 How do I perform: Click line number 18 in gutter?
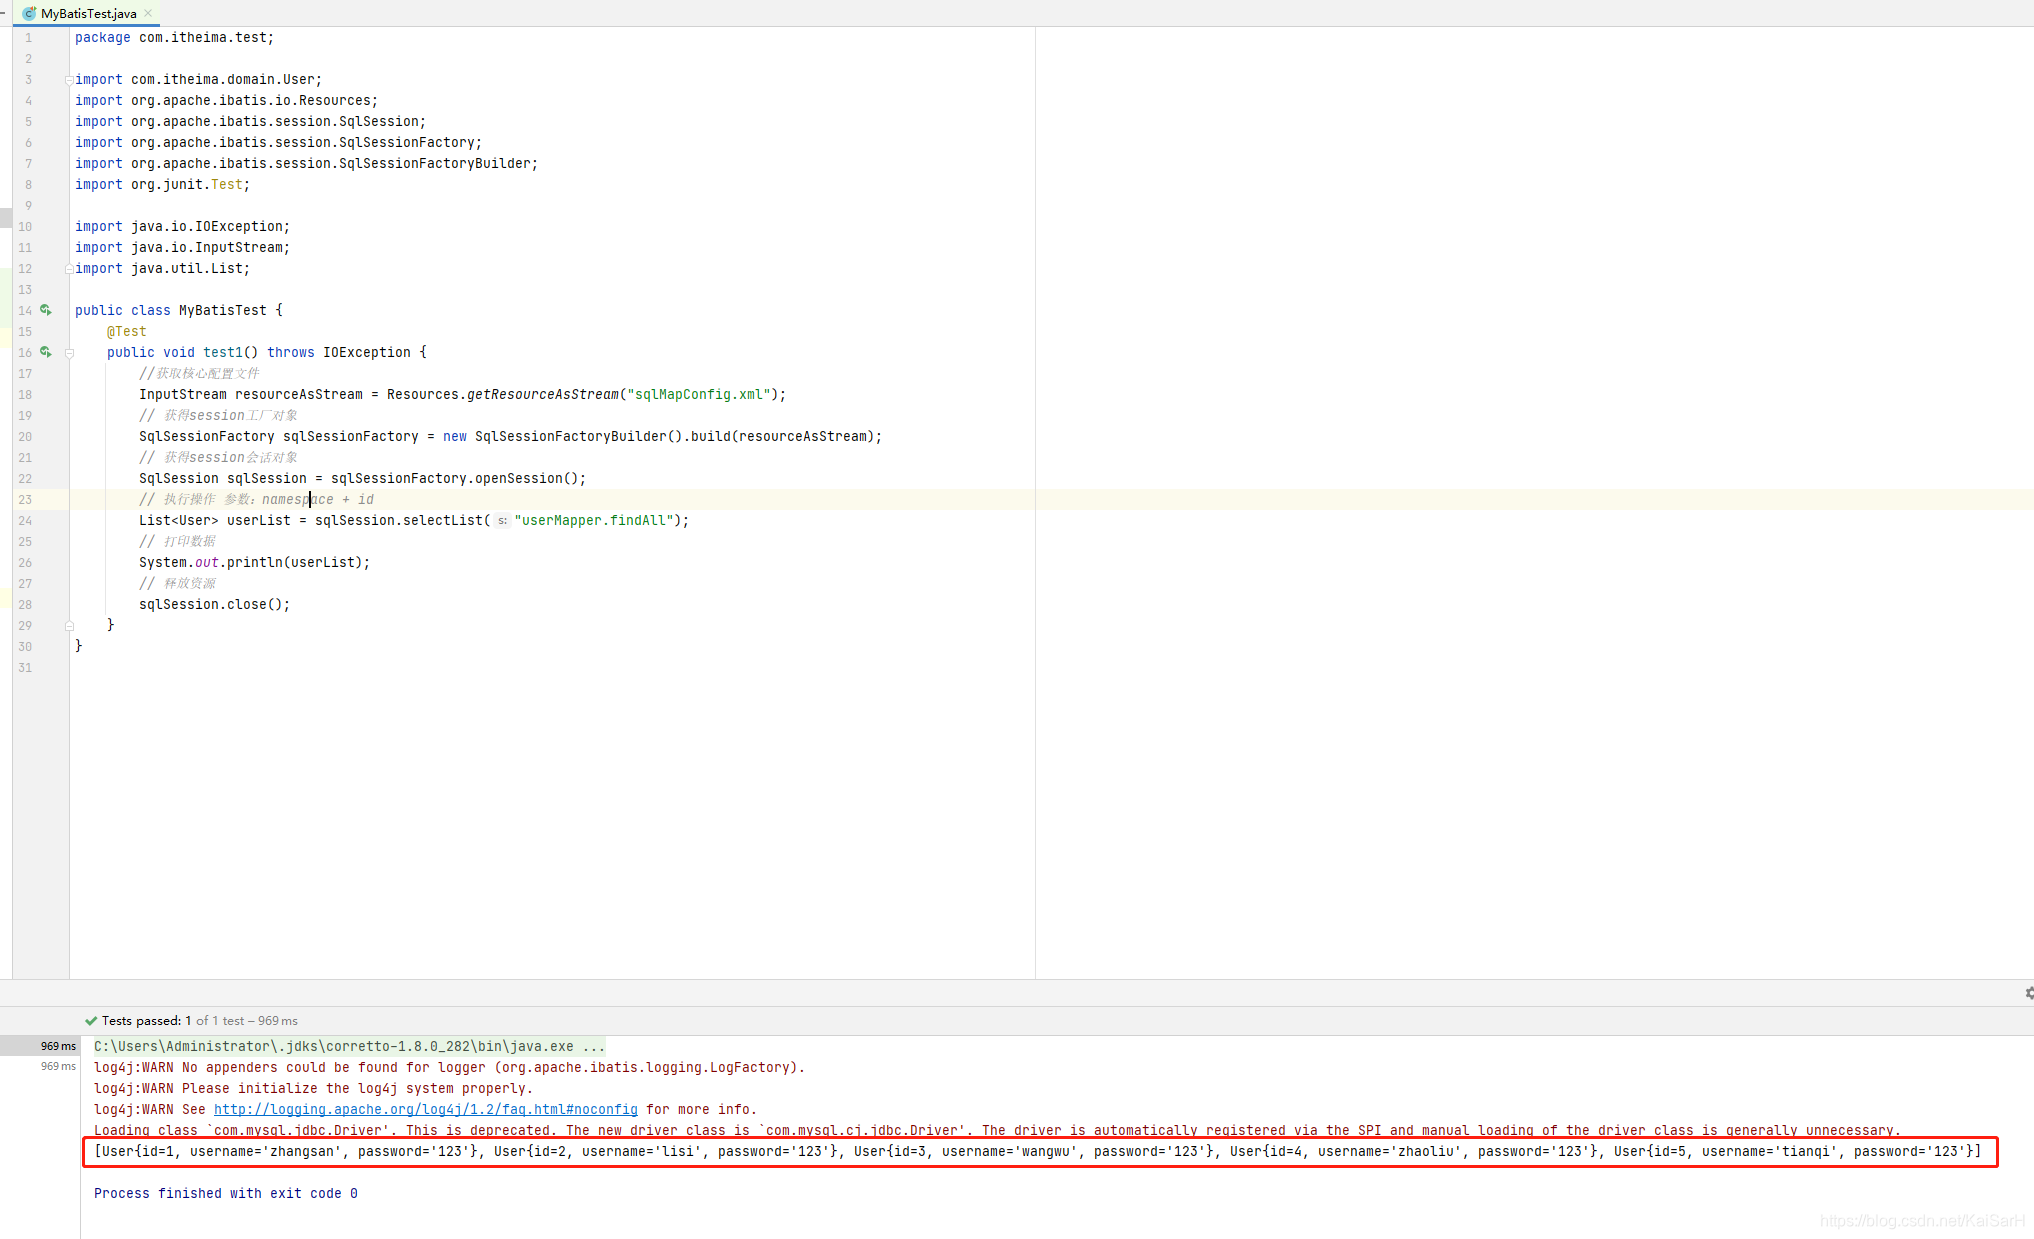click(x=25, y=395)
